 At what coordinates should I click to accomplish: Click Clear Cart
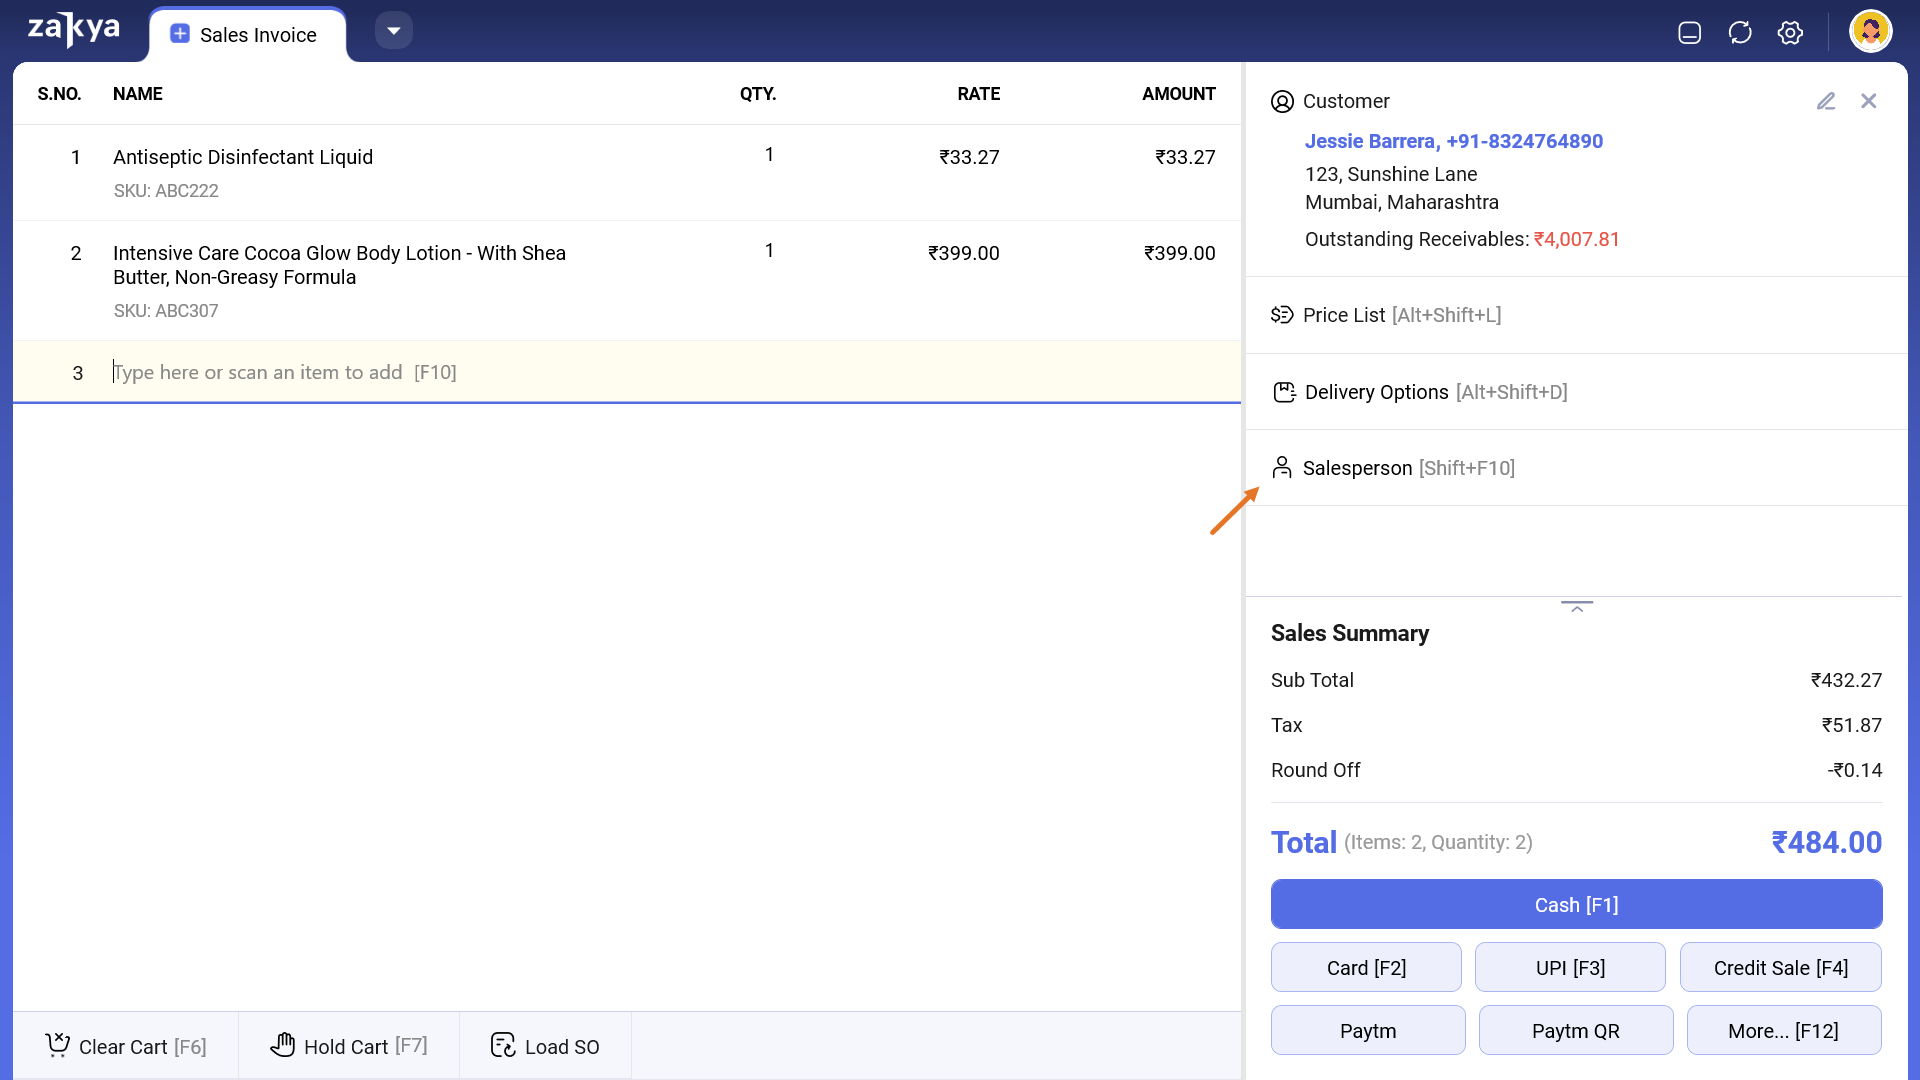(x=126, y=1047)
